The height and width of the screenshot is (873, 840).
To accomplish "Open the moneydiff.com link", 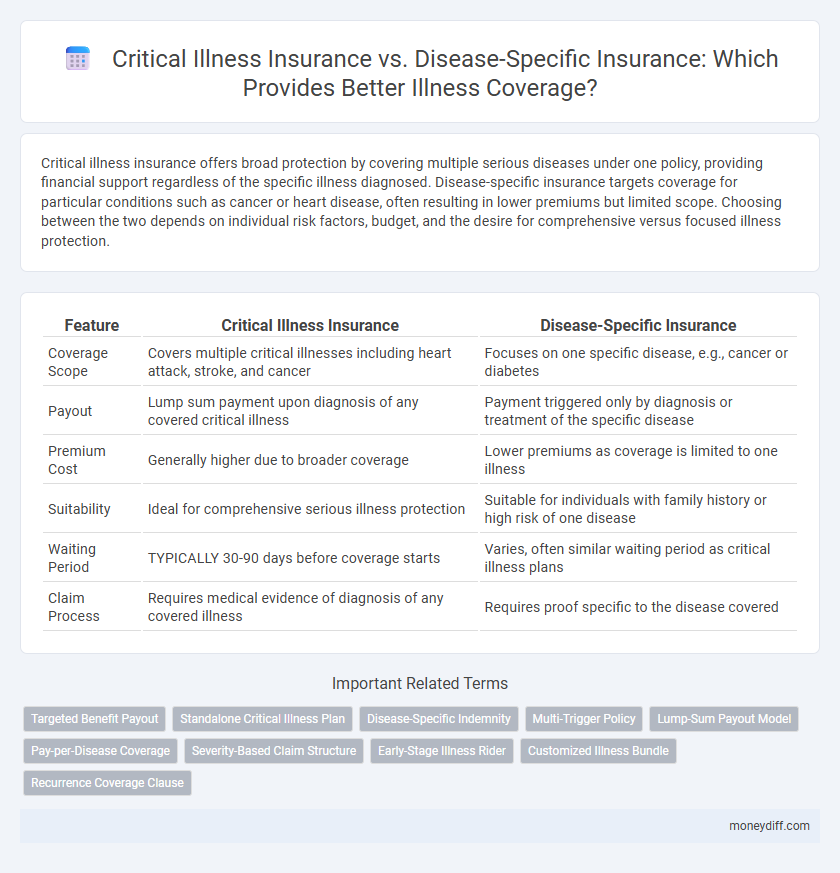I will [769, 826].
